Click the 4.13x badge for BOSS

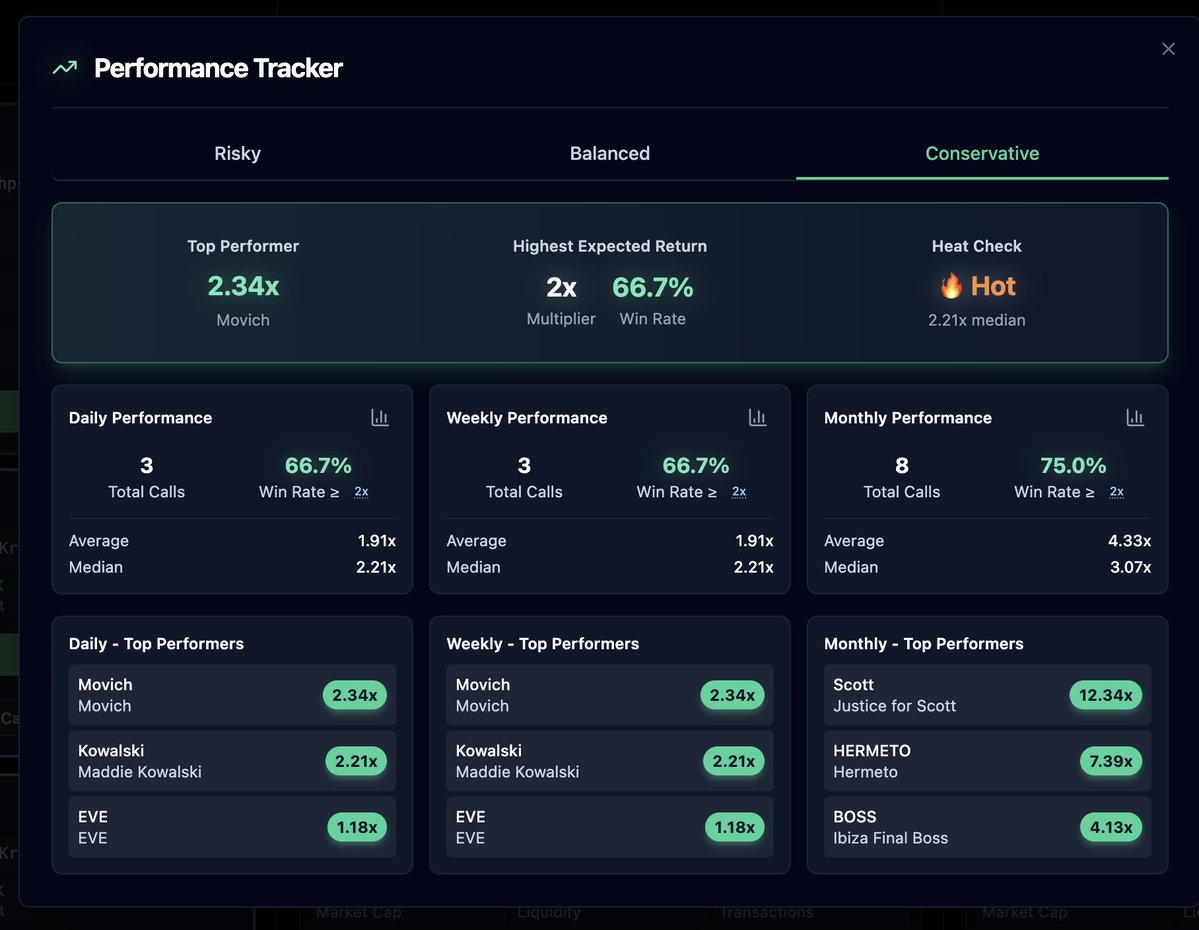pos(1110,827)
